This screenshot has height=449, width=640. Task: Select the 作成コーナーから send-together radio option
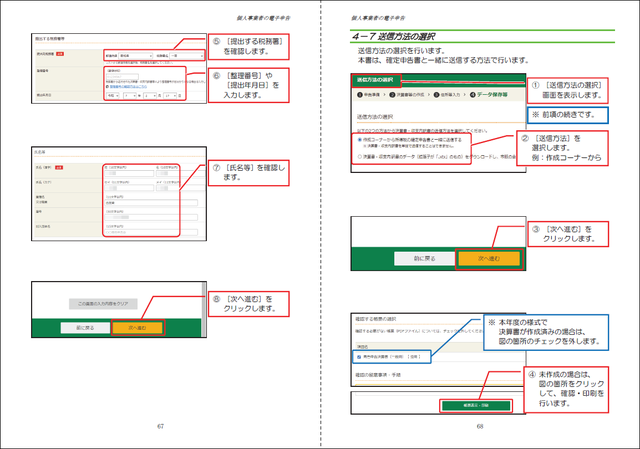click(x=360, y=140)
